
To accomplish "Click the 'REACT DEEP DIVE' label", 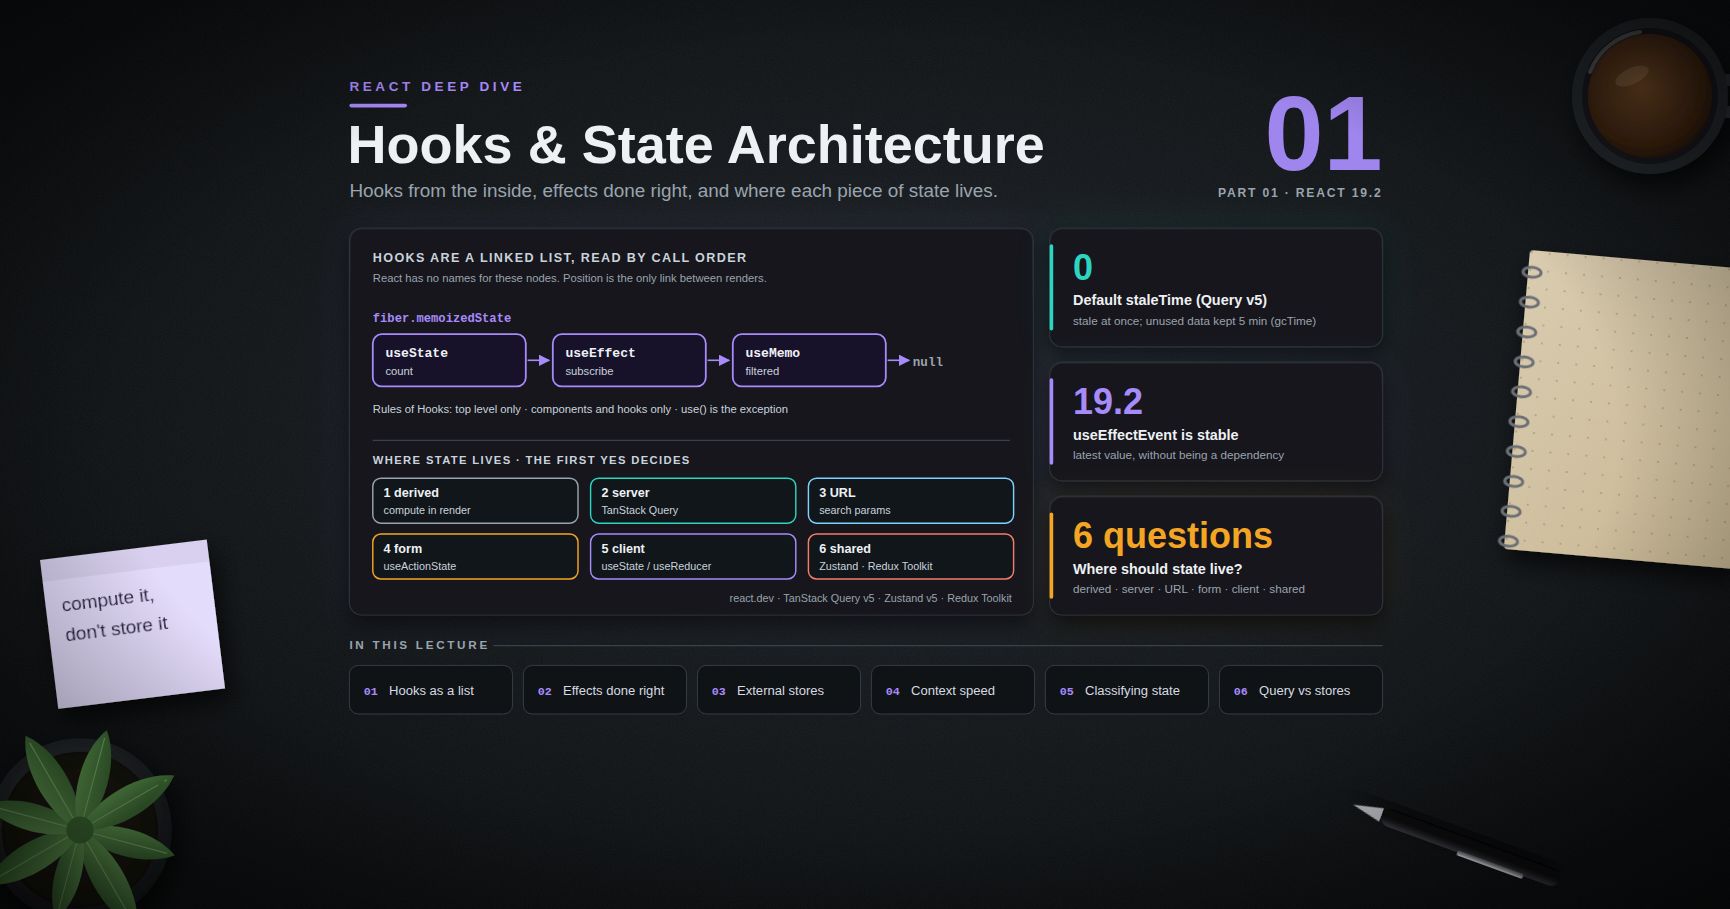I will point(436,87).
